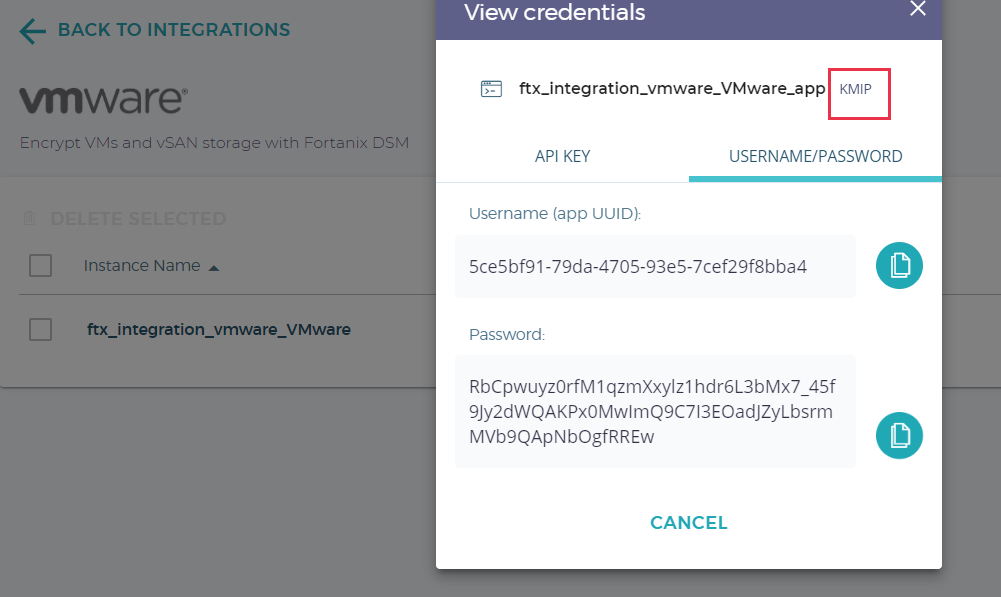Screen dimensions: 1001x597
Task: Click the KMIP label
Action: pyautogui.click(x=856, y=89)
